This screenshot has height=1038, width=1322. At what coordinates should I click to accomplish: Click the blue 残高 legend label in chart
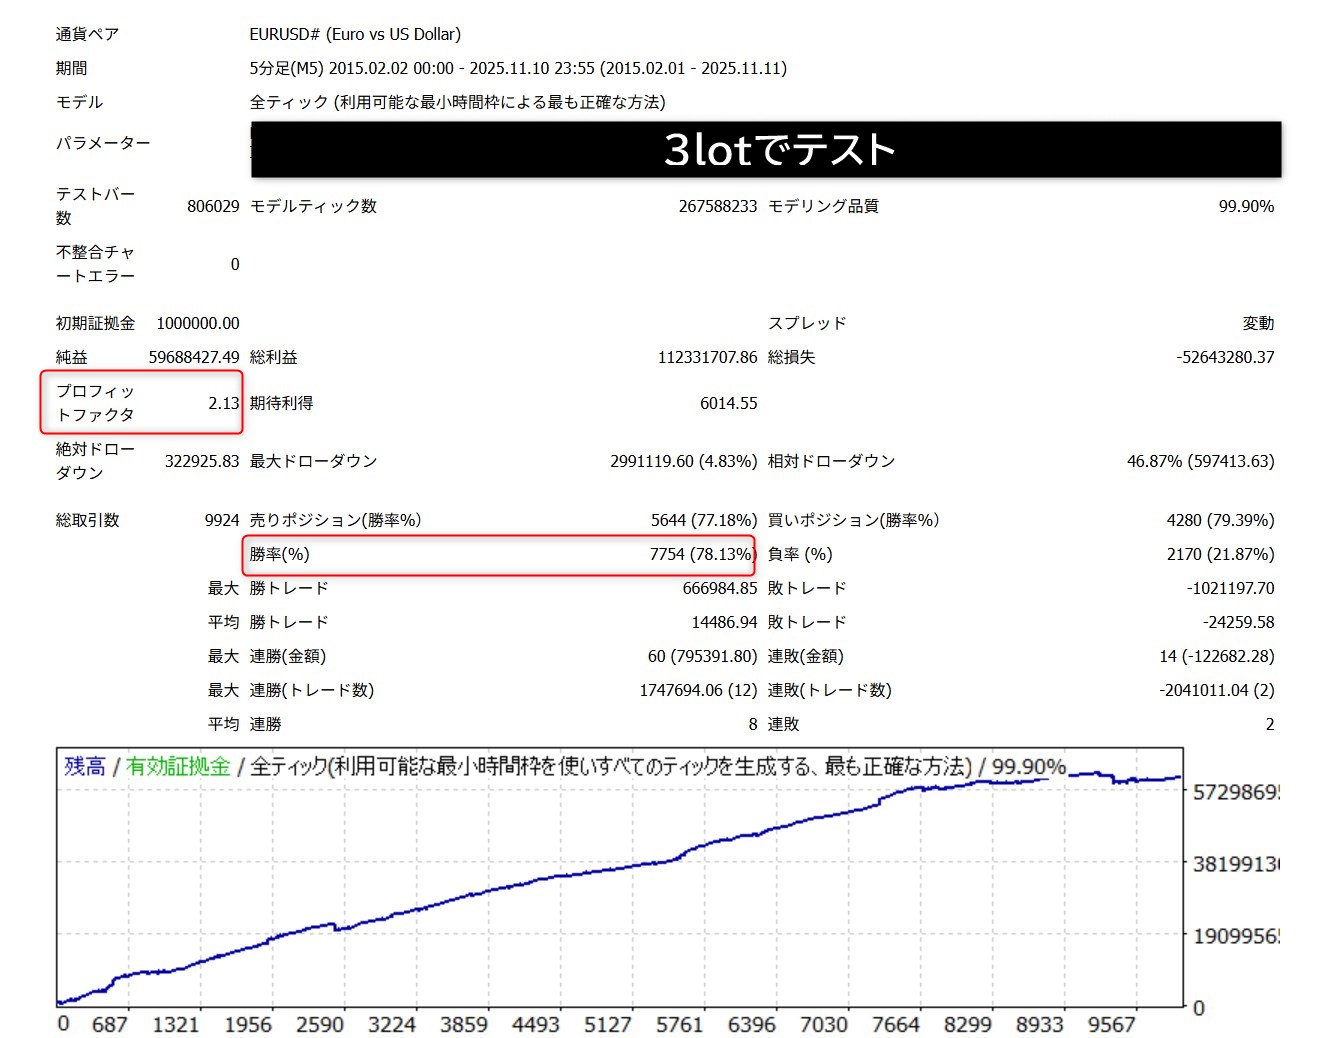(x=85, y=766)
